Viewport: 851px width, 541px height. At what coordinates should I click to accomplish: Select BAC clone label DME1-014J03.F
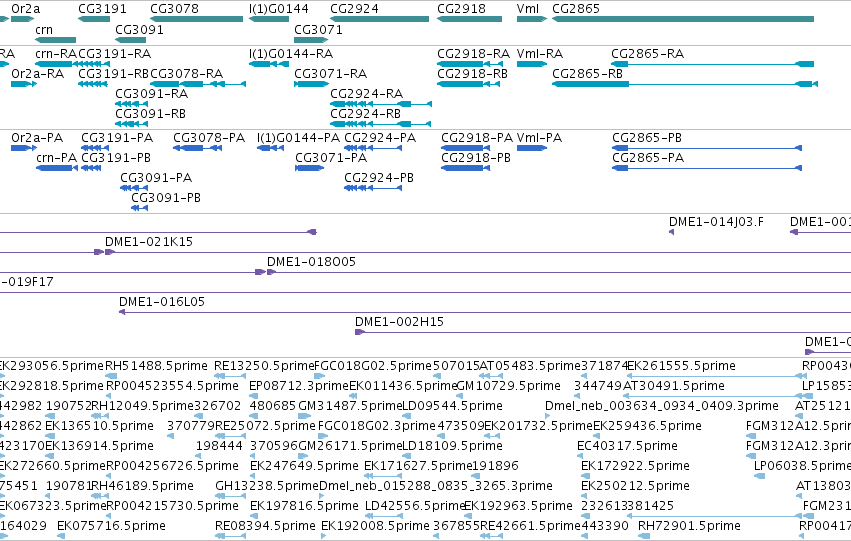coord(716,221)
